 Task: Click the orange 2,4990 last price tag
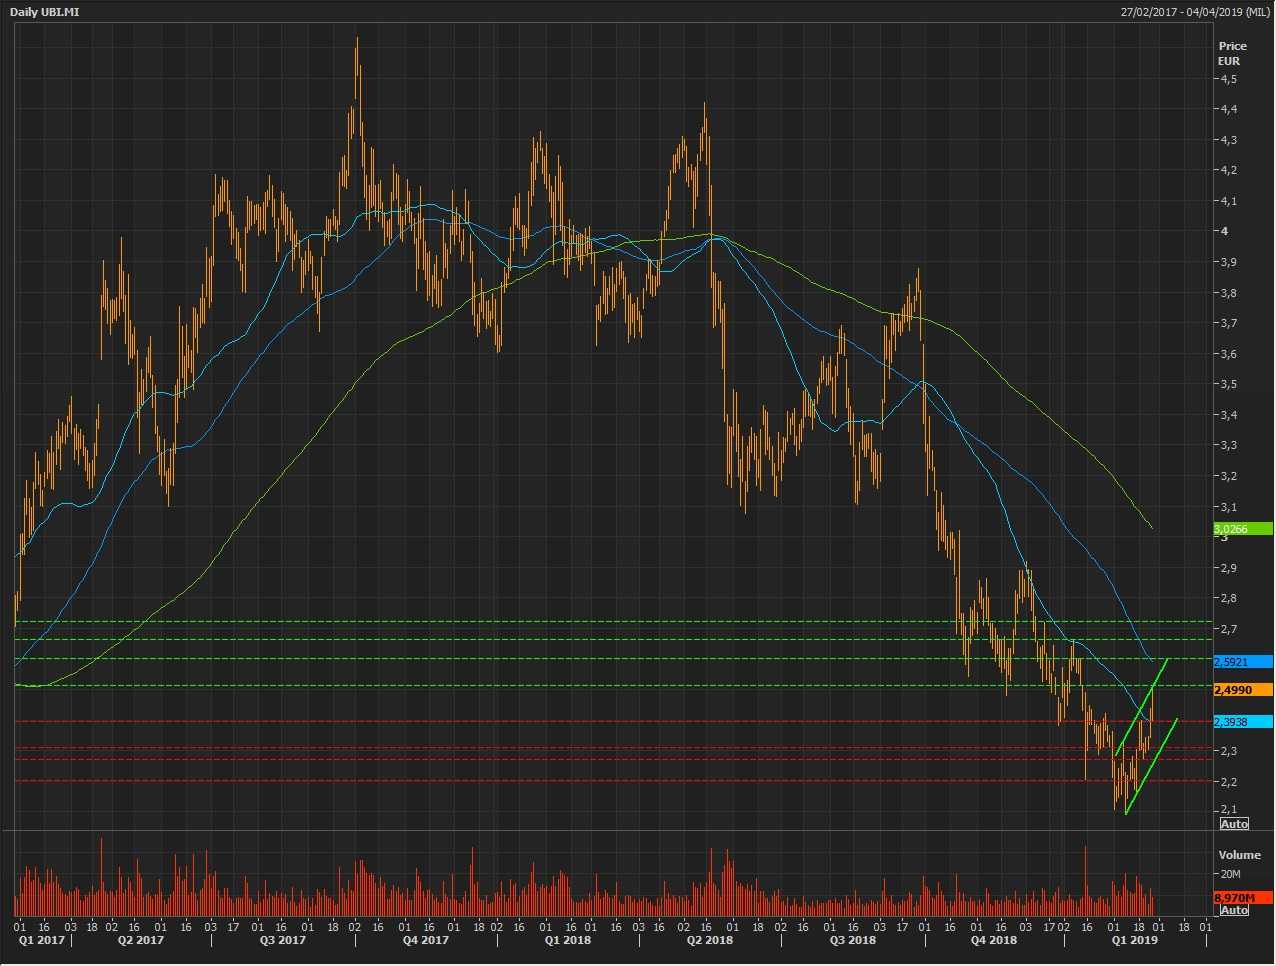[x=1242, y=690]
